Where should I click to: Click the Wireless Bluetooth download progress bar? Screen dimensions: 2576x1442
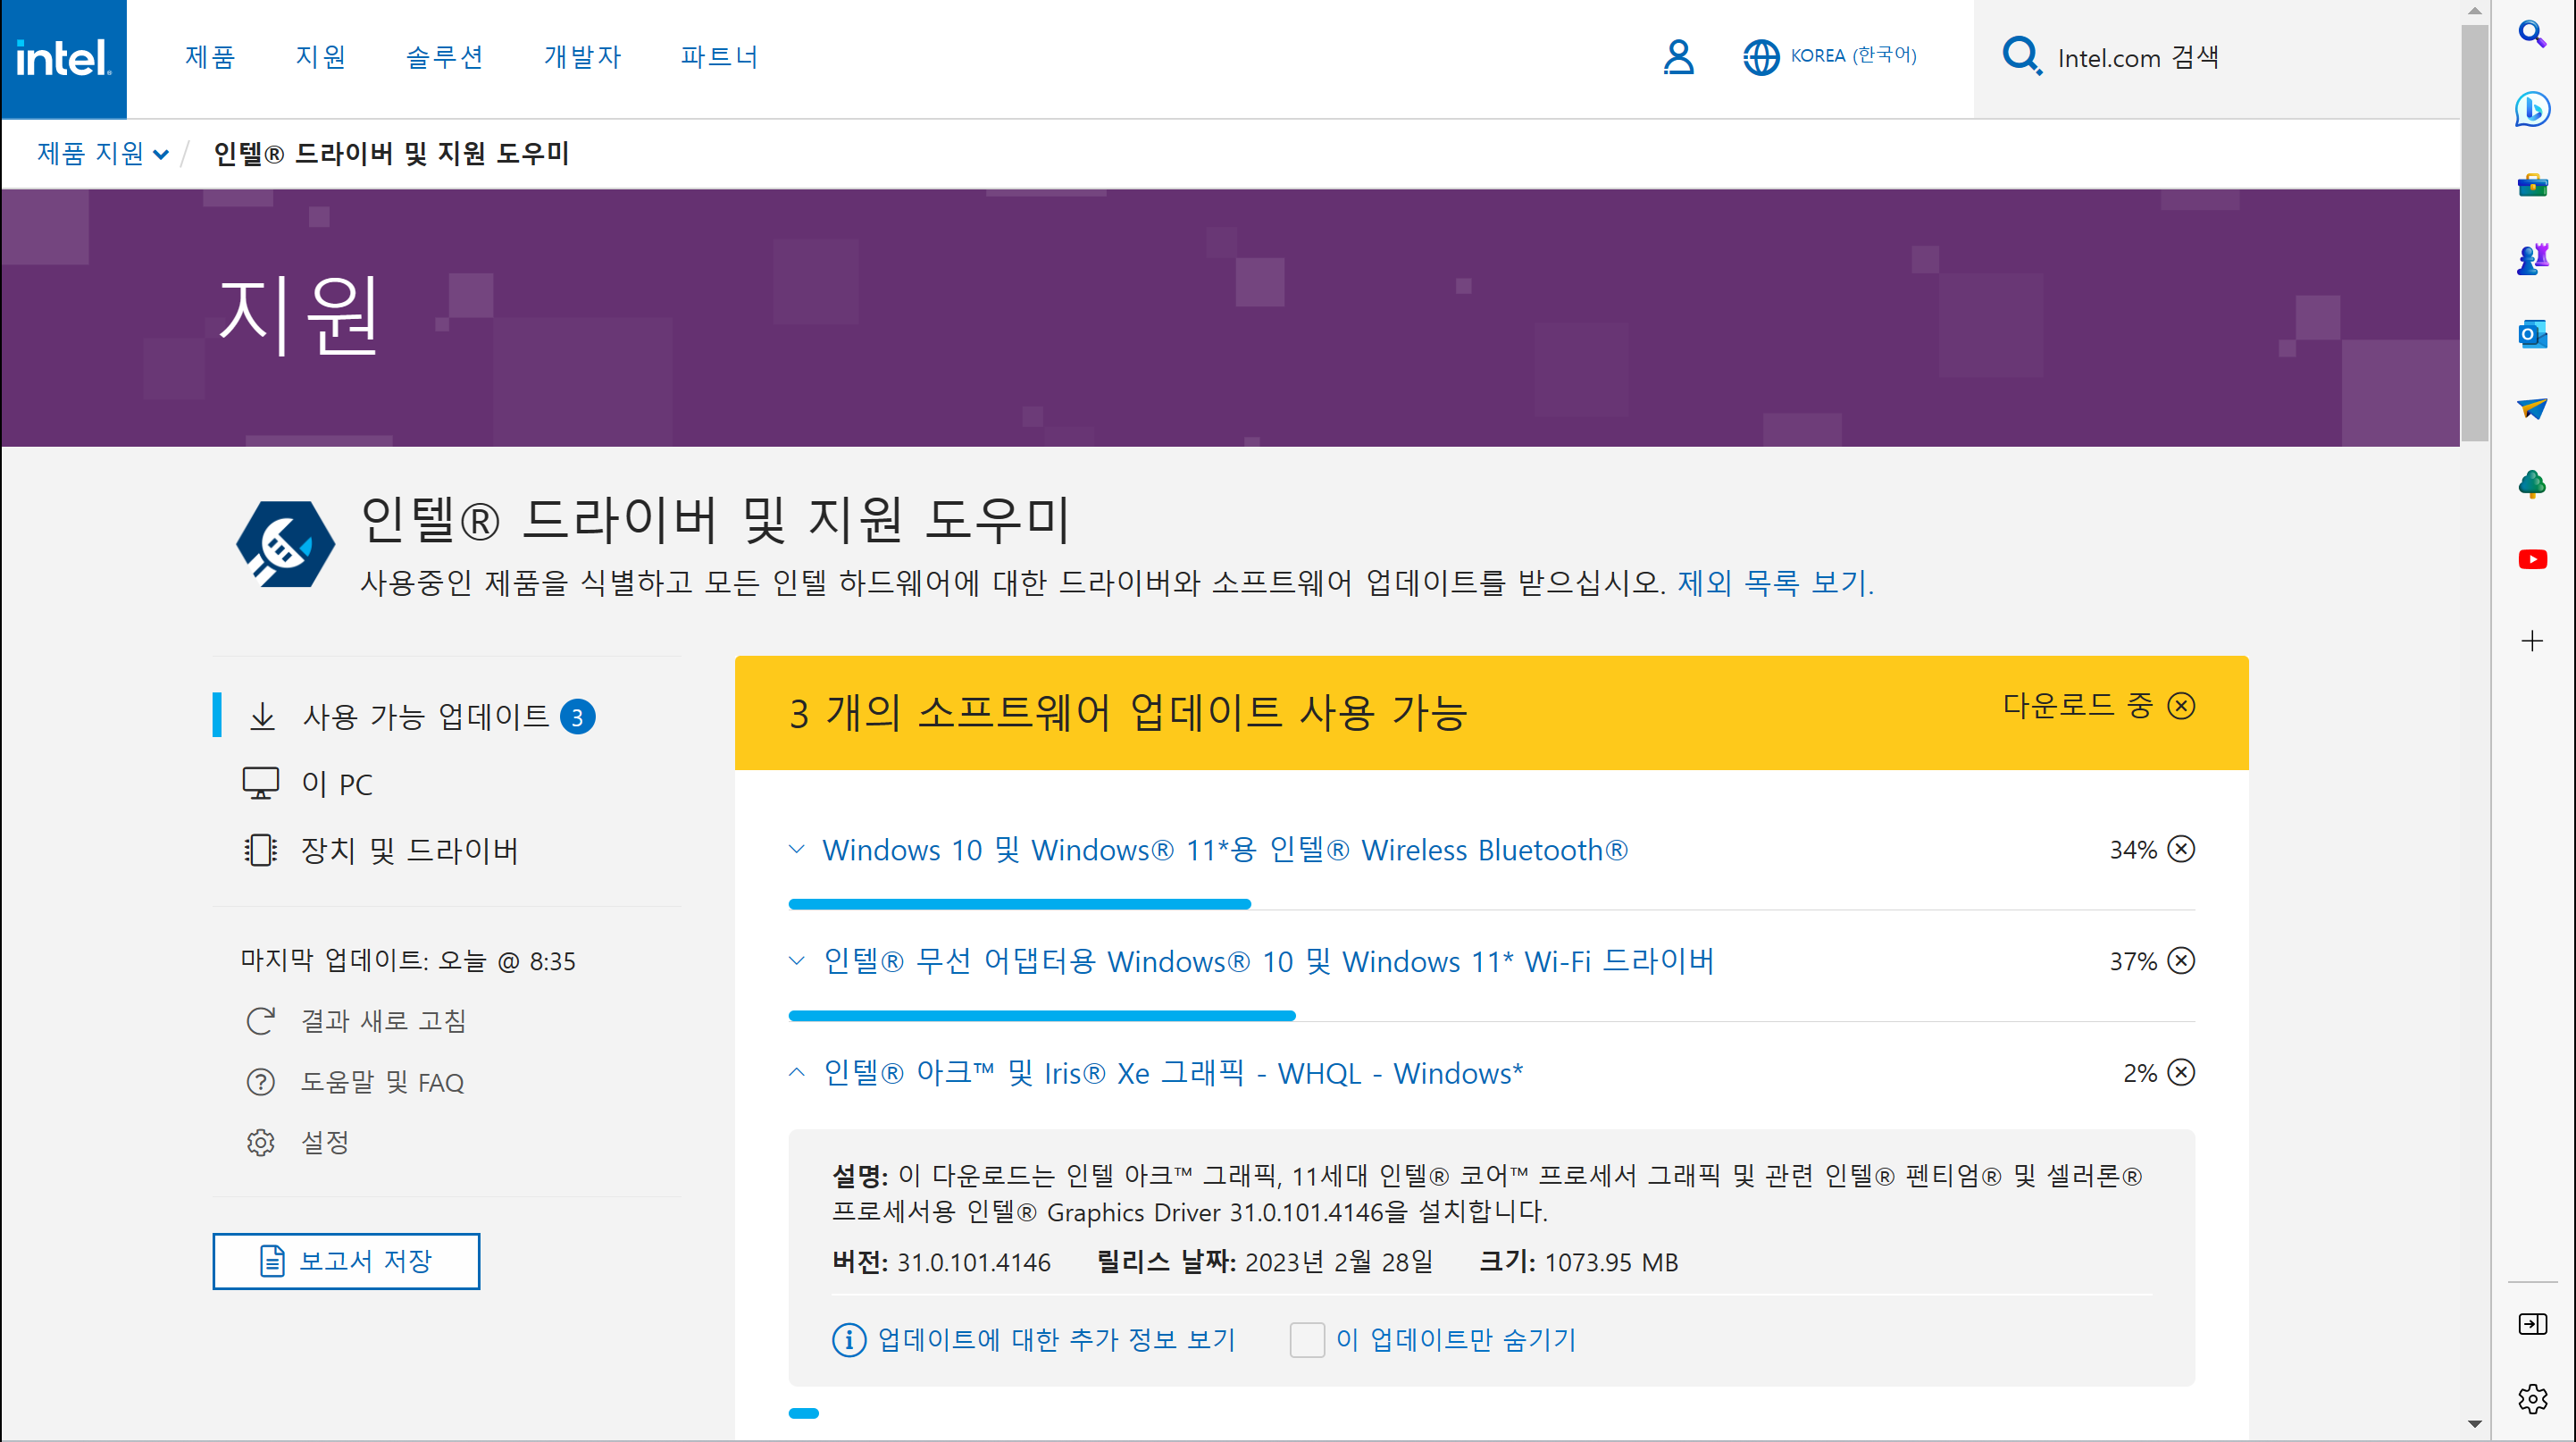click(1019, 904)
